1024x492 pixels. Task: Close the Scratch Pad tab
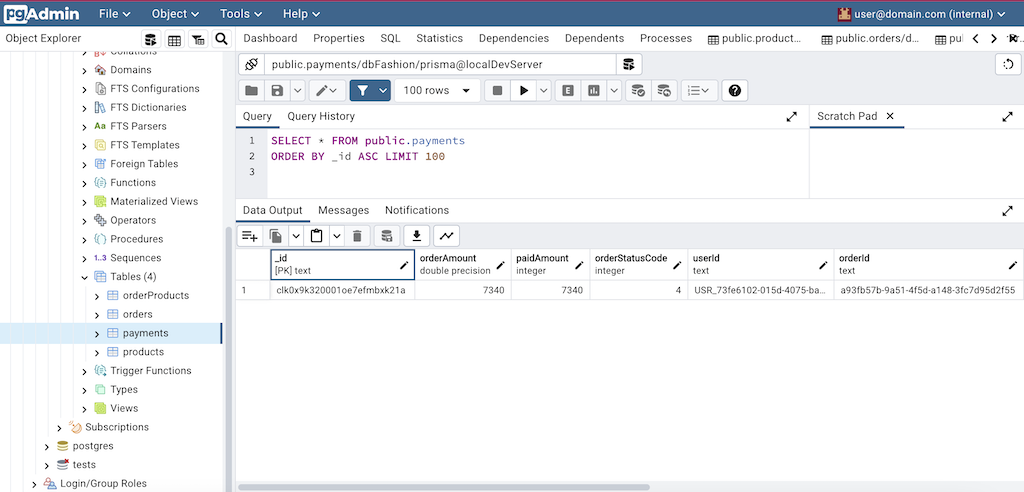[x=890, y=116]
